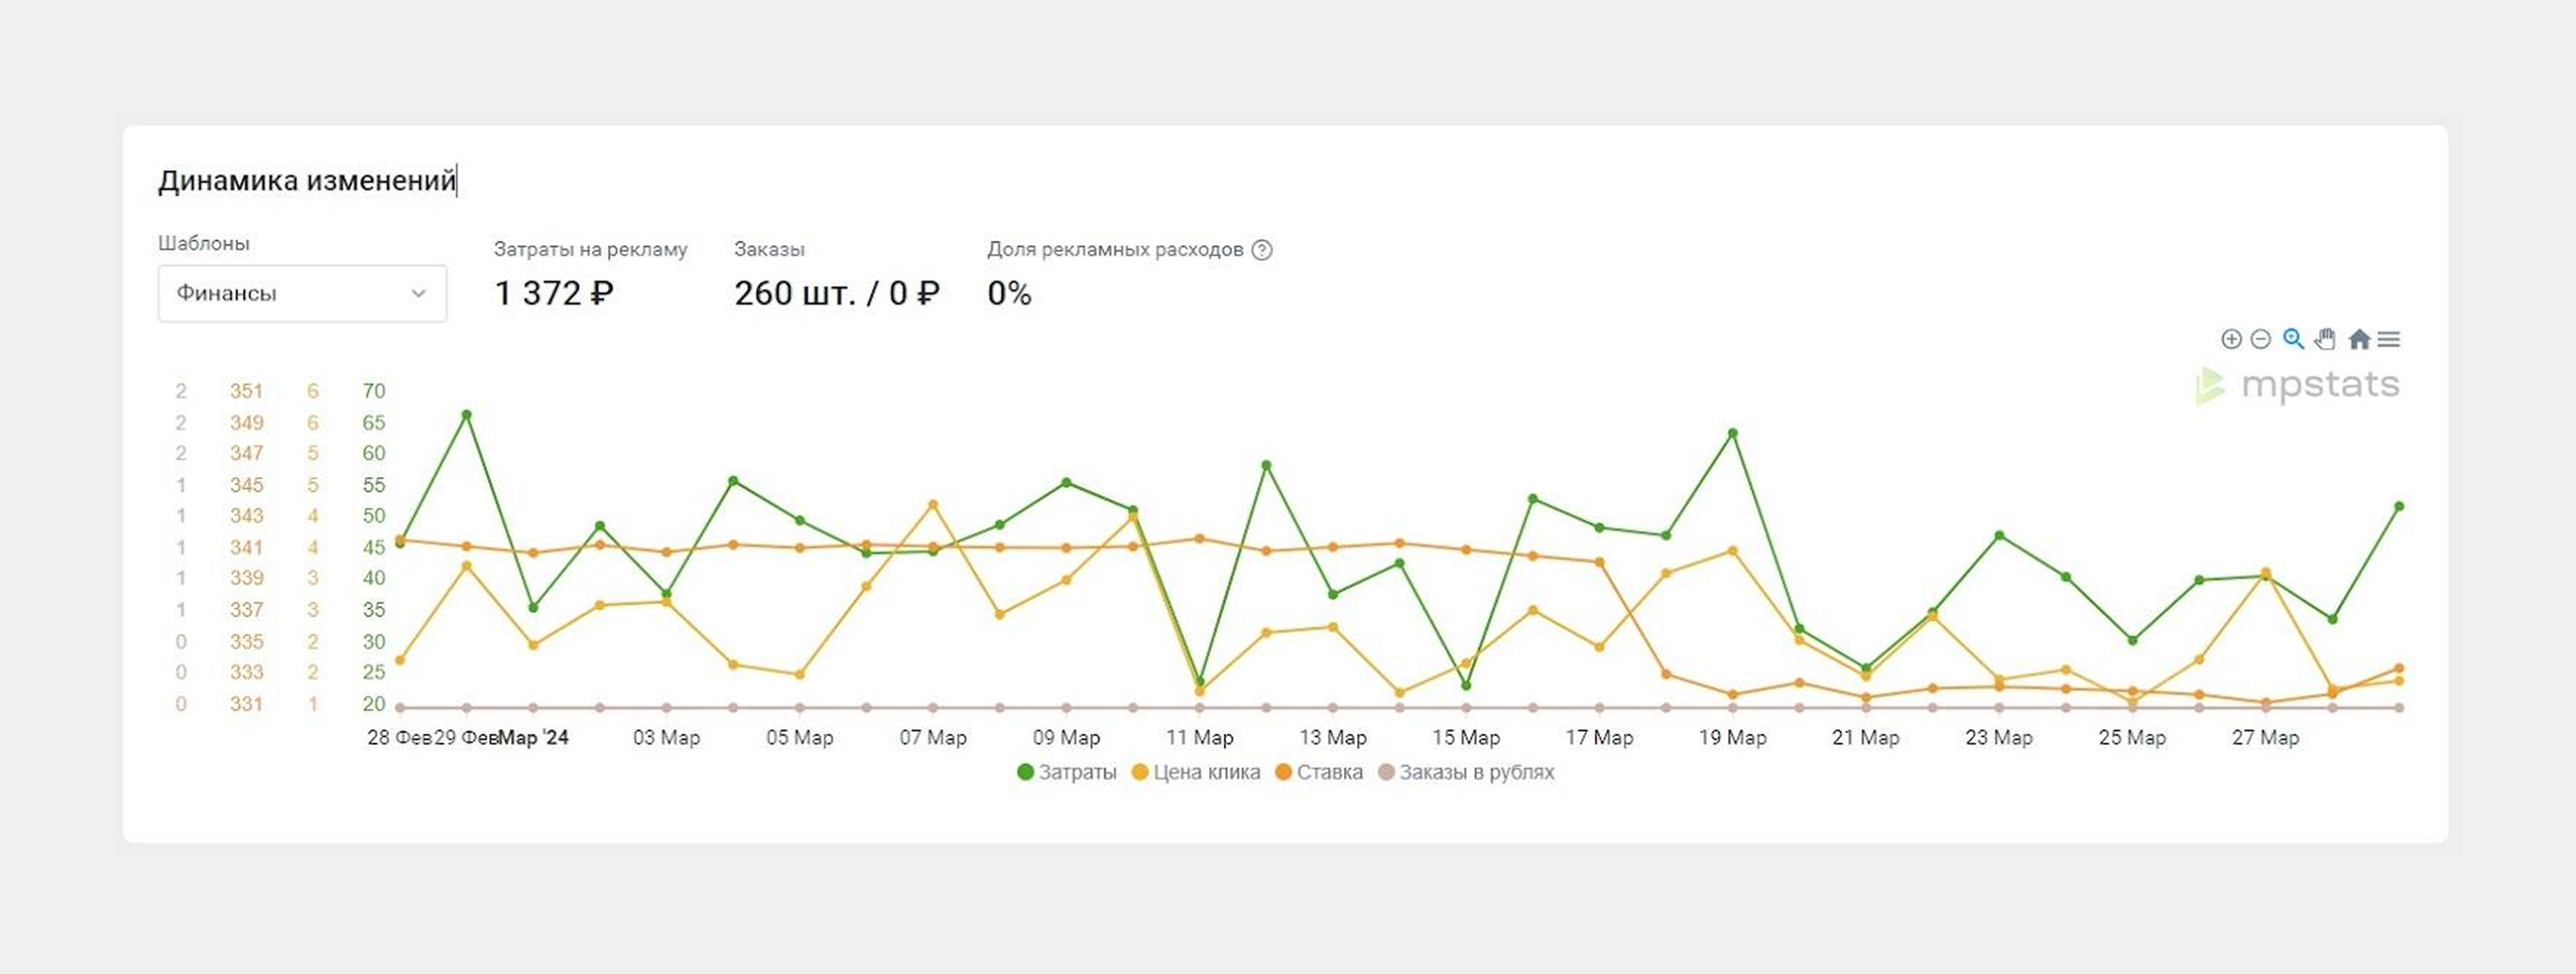Click the 1 372 ₽ ad spend value

[554, 293]
